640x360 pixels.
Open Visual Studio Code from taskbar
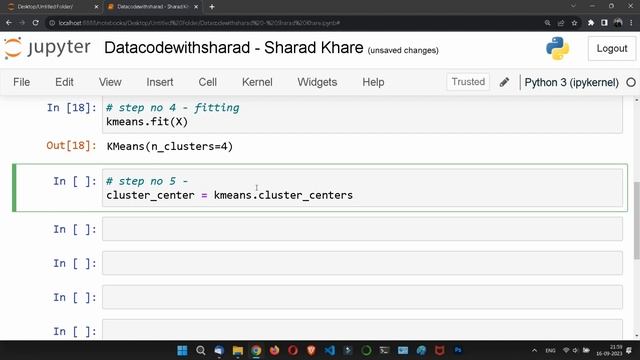click(x=329, y=350)
